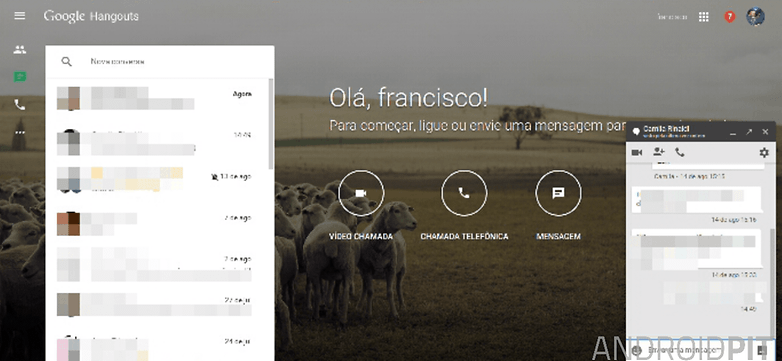Viewport: 782px width, 361px height.
Task: Show the Contacts list in the sidebar
Action: [x=19, y=49]
